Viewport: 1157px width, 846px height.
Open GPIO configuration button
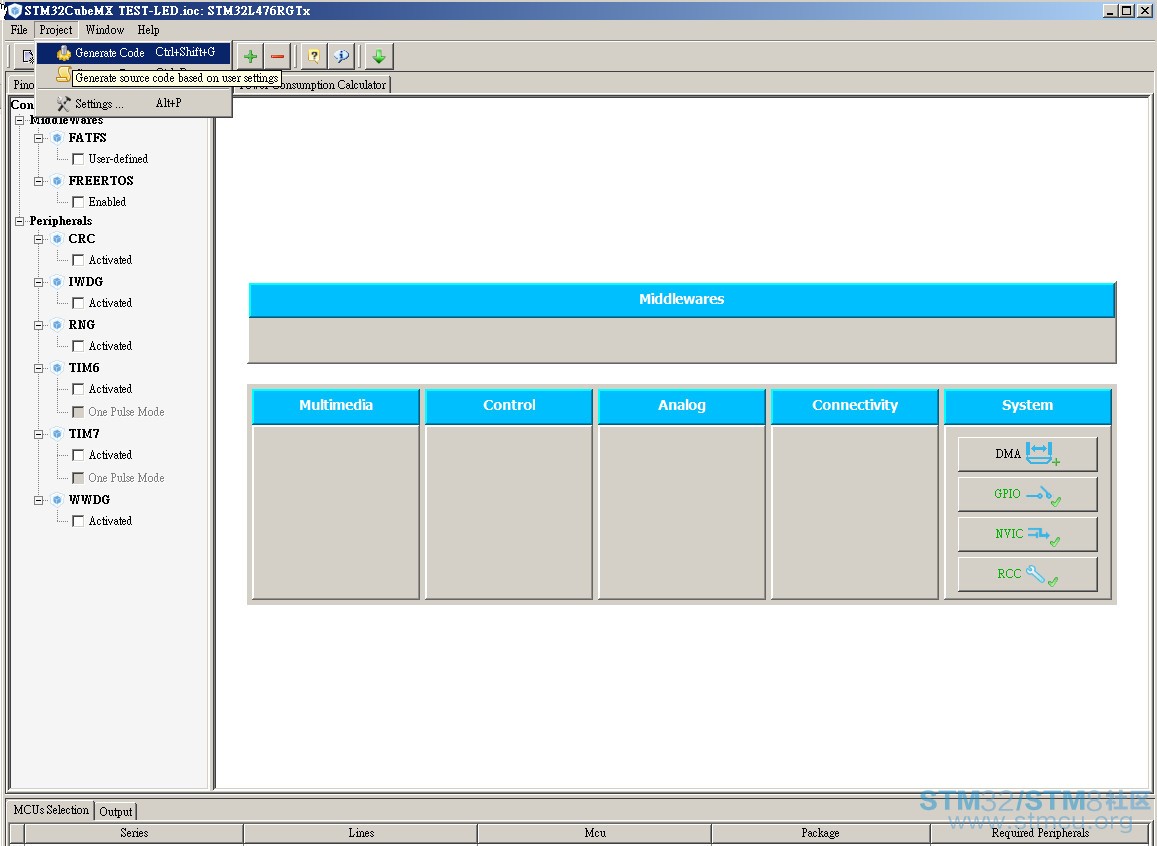pyautogui.click(x=1027, y=493)
